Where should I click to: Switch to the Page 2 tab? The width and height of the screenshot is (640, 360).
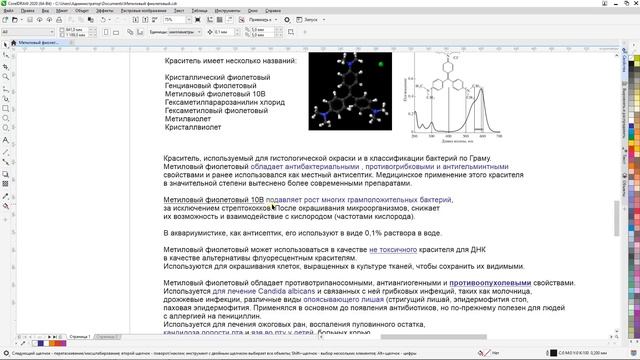point(107,337)
